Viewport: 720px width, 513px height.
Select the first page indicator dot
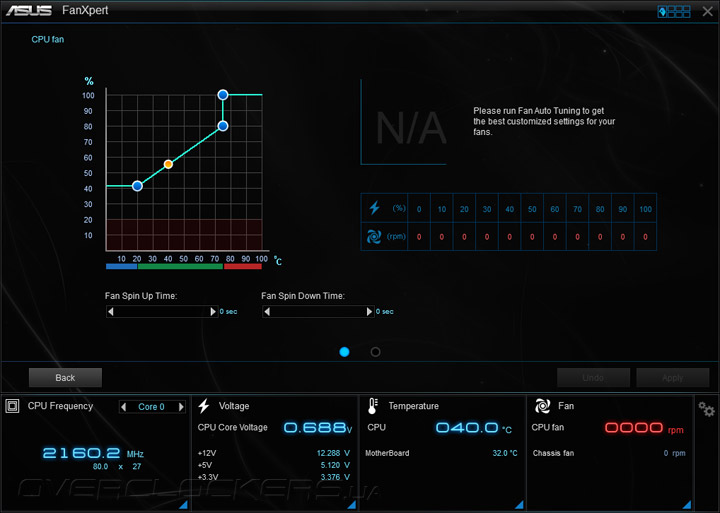click(344, 352)
